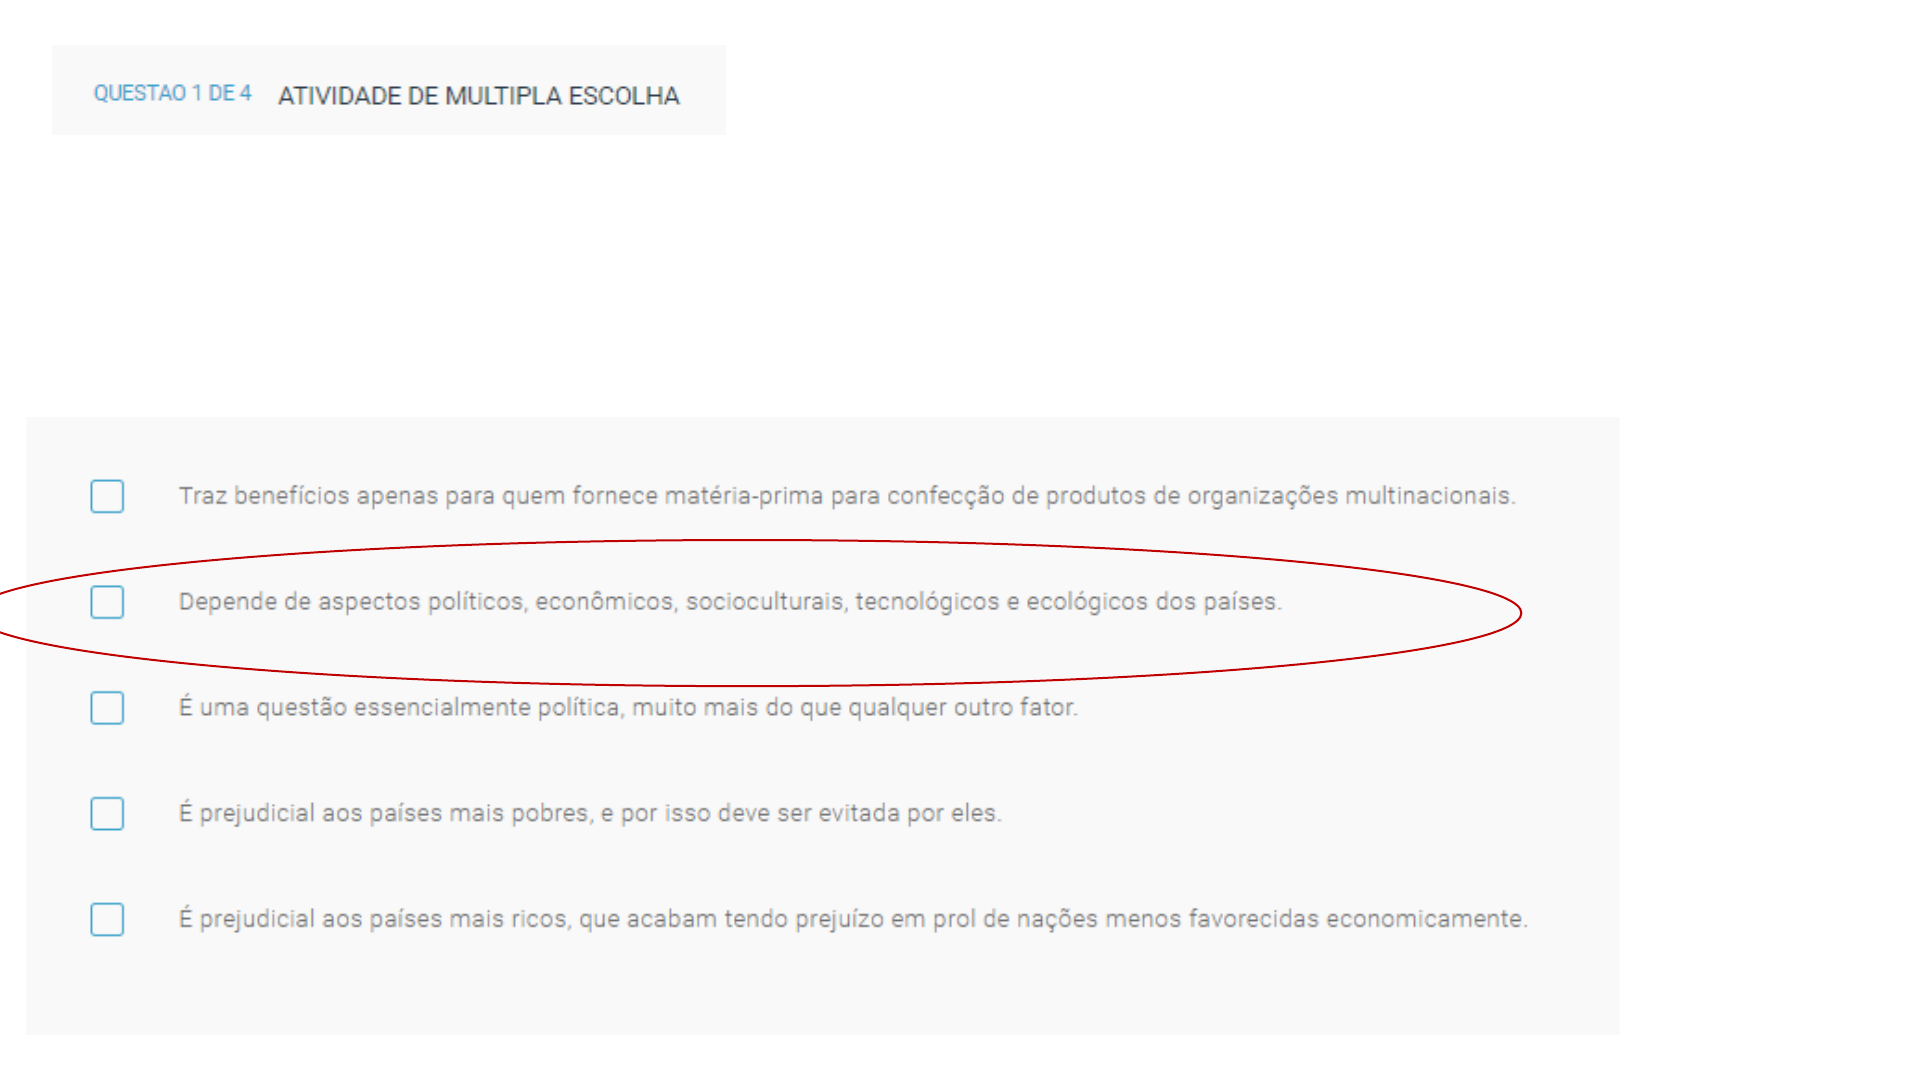Click 'ecológicos dos países' in the circled option
This screenshot has width=1920, height=1080.
point(1154,602)
